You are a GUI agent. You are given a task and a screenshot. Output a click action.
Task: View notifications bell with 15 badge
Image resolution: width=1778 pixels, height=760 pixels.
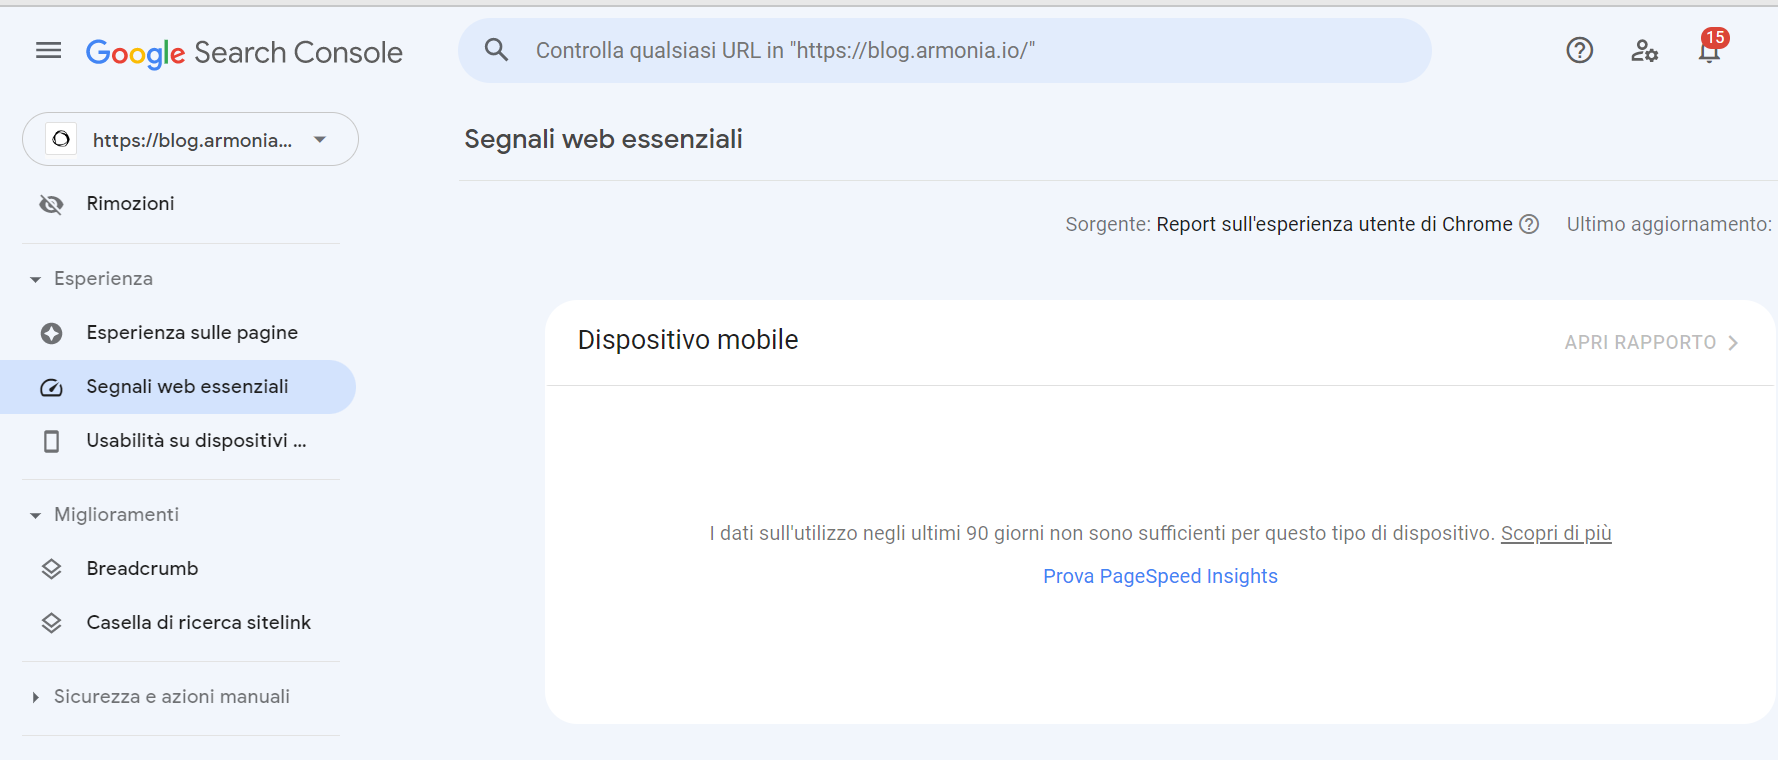[x=1710, y=47]
